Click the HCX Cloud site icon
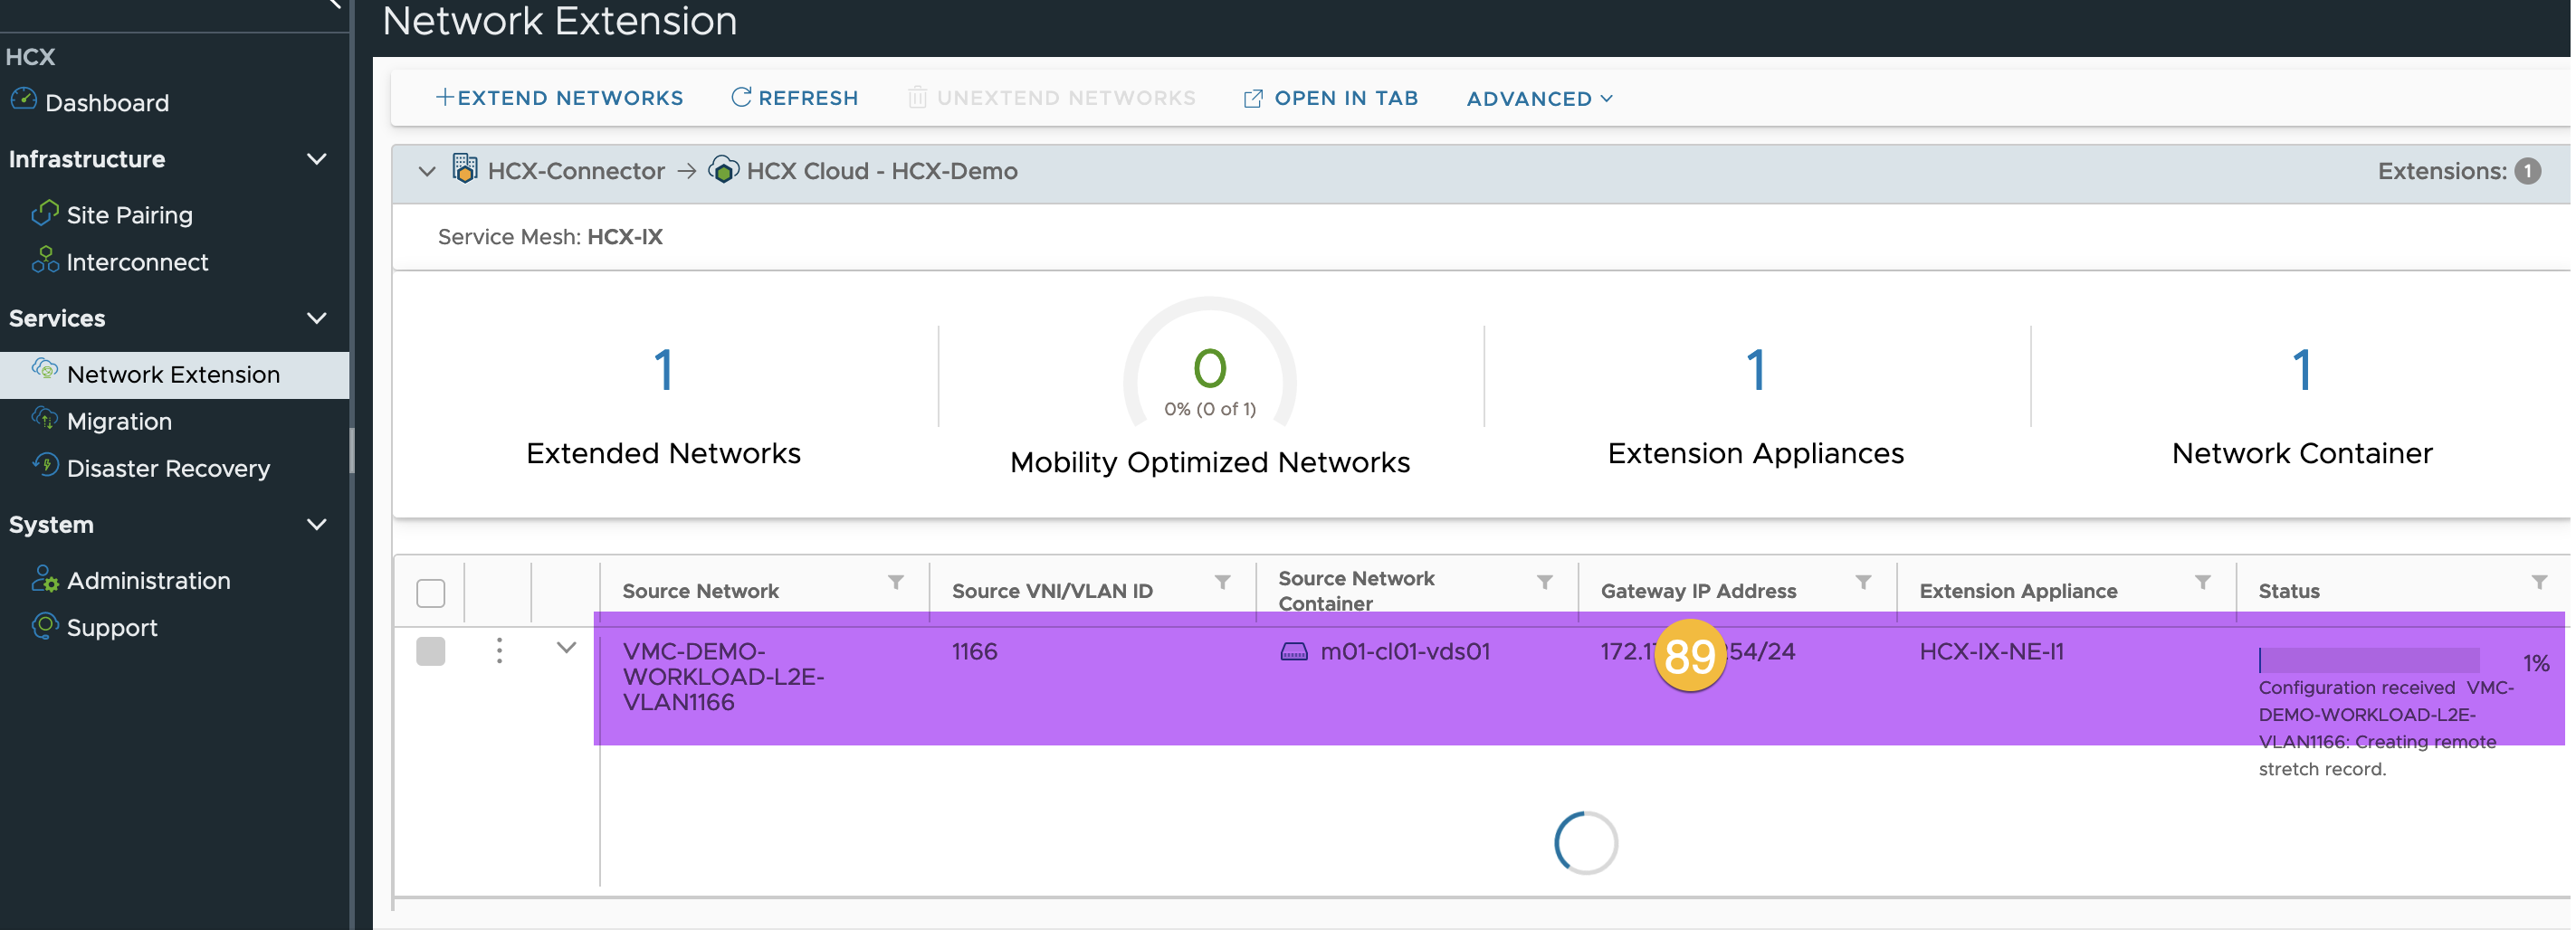 [x=724, y=170]
